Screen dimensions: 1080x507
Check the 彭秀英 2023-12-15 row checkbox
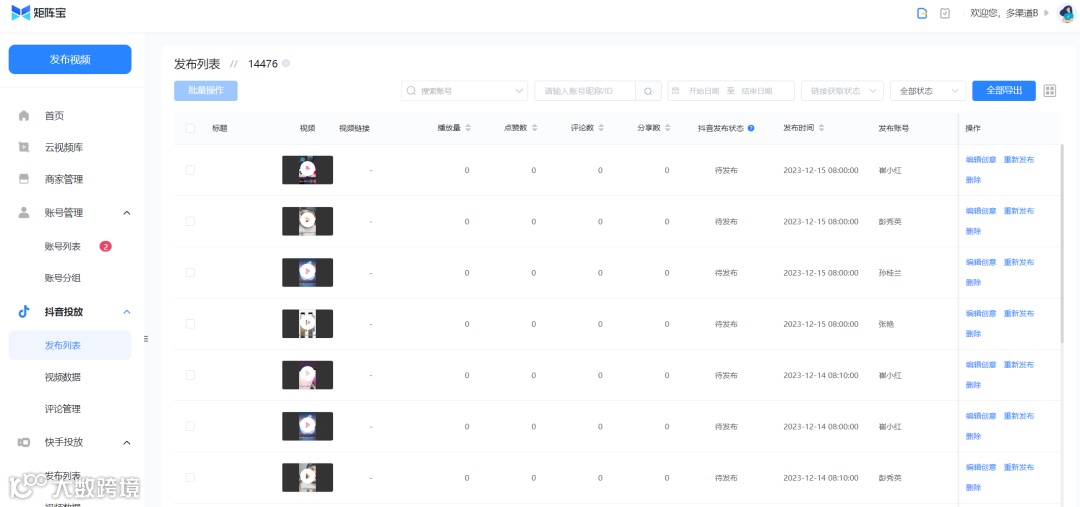click(x=190, y=221)
